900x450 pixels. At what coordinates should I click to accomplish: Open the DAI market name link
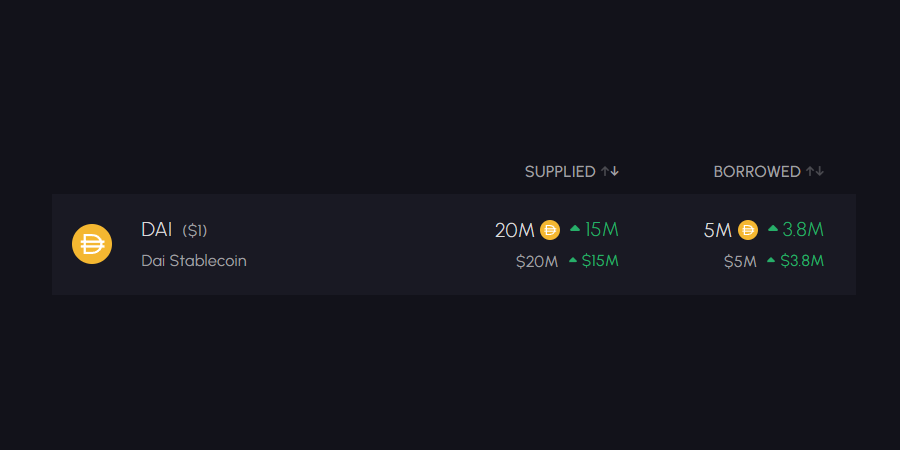coord(157,230)
